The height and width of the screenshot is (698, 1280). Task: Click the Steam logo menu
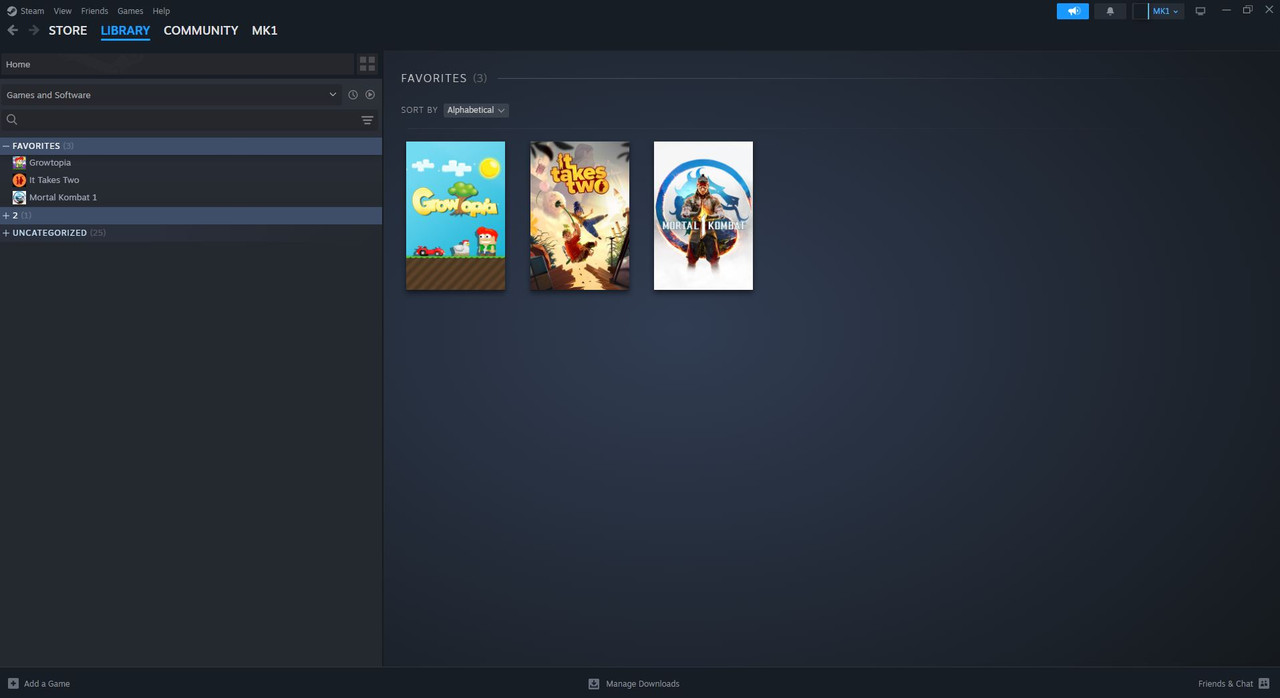click(x=11, y=11)
